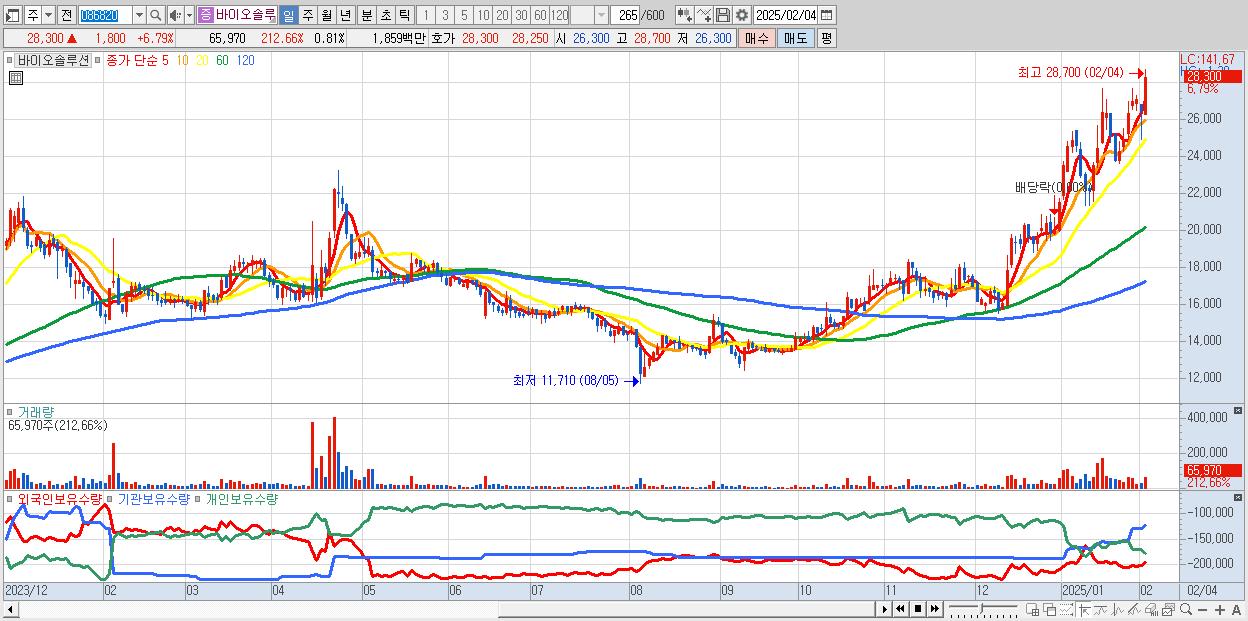The height and width of the screenshot is (621, 1248).
Task: Click the window-with-grid icon in bottom toolbar
Action: point(1032,609)
